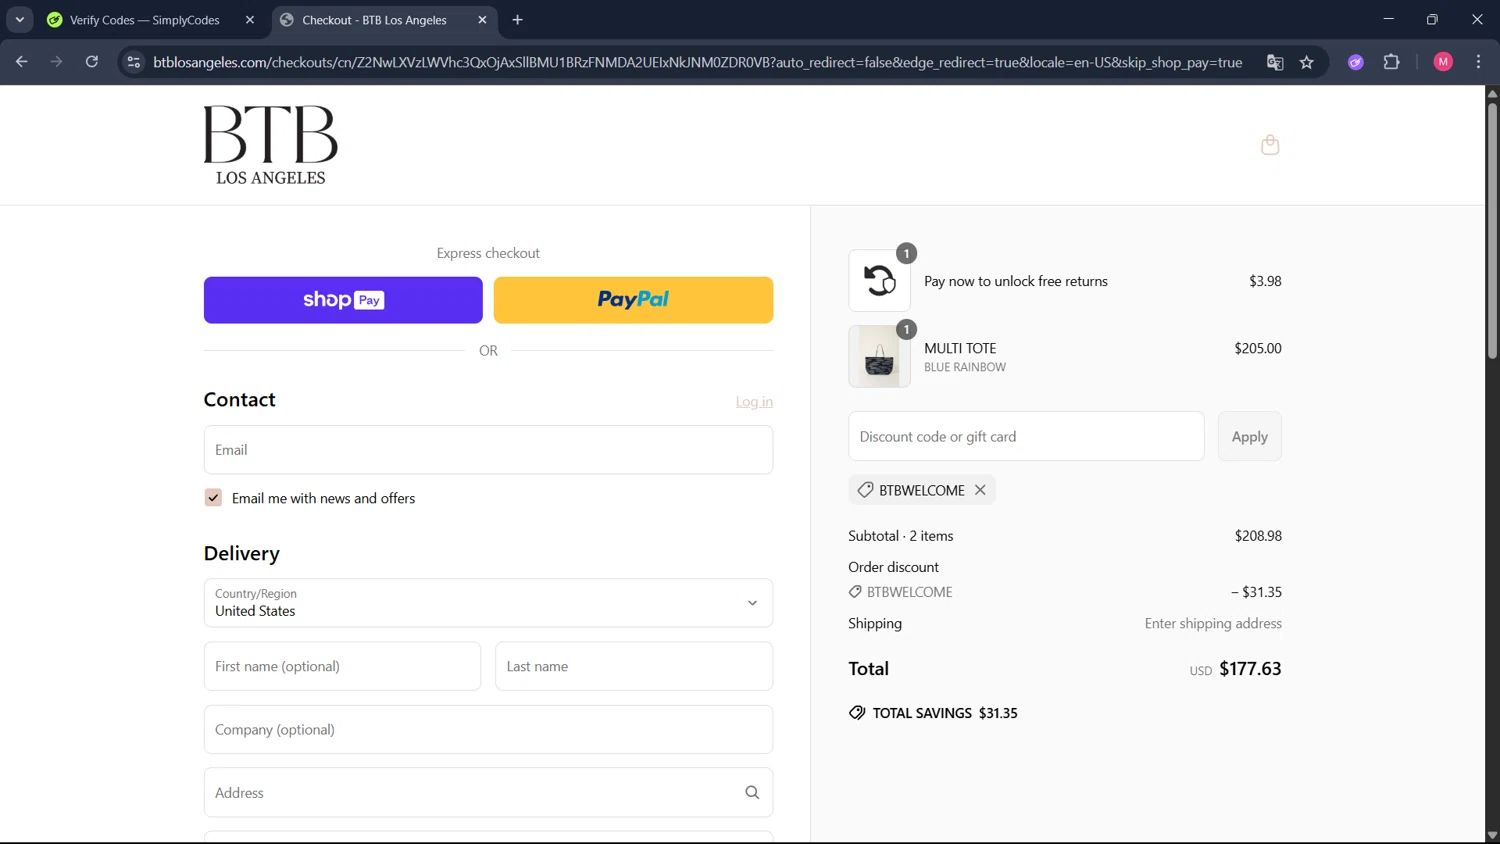Open the tab search dropdown arrow
The image size is (1500, 844).
point(19,20)
